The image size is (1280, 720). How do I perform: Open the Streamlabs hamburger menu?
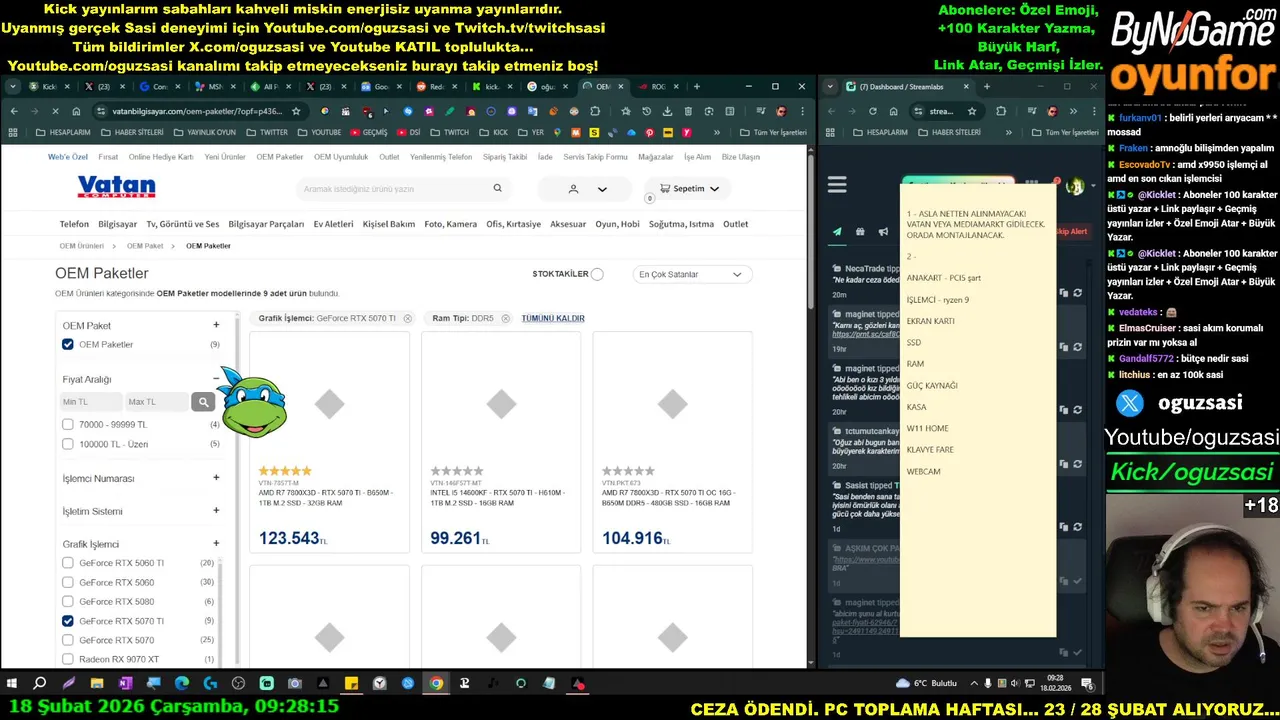837,185
